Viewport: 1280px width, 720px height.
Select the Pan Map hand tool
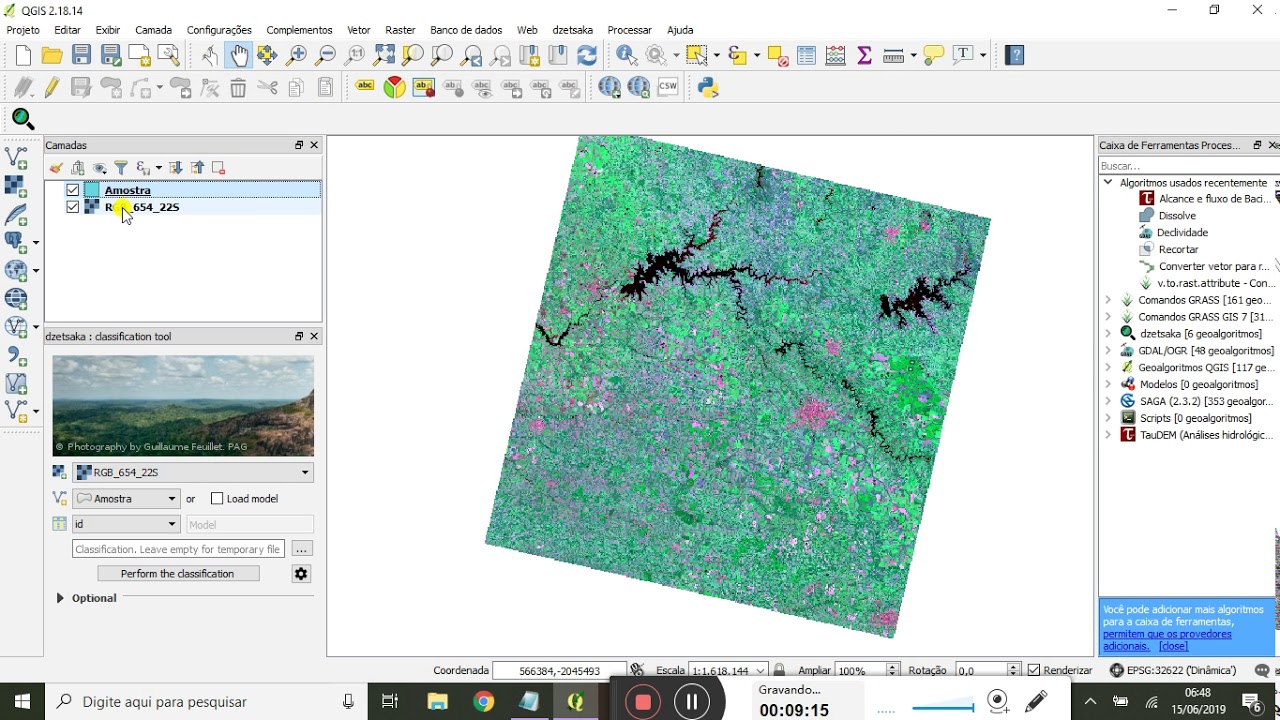tap(238, 56)
